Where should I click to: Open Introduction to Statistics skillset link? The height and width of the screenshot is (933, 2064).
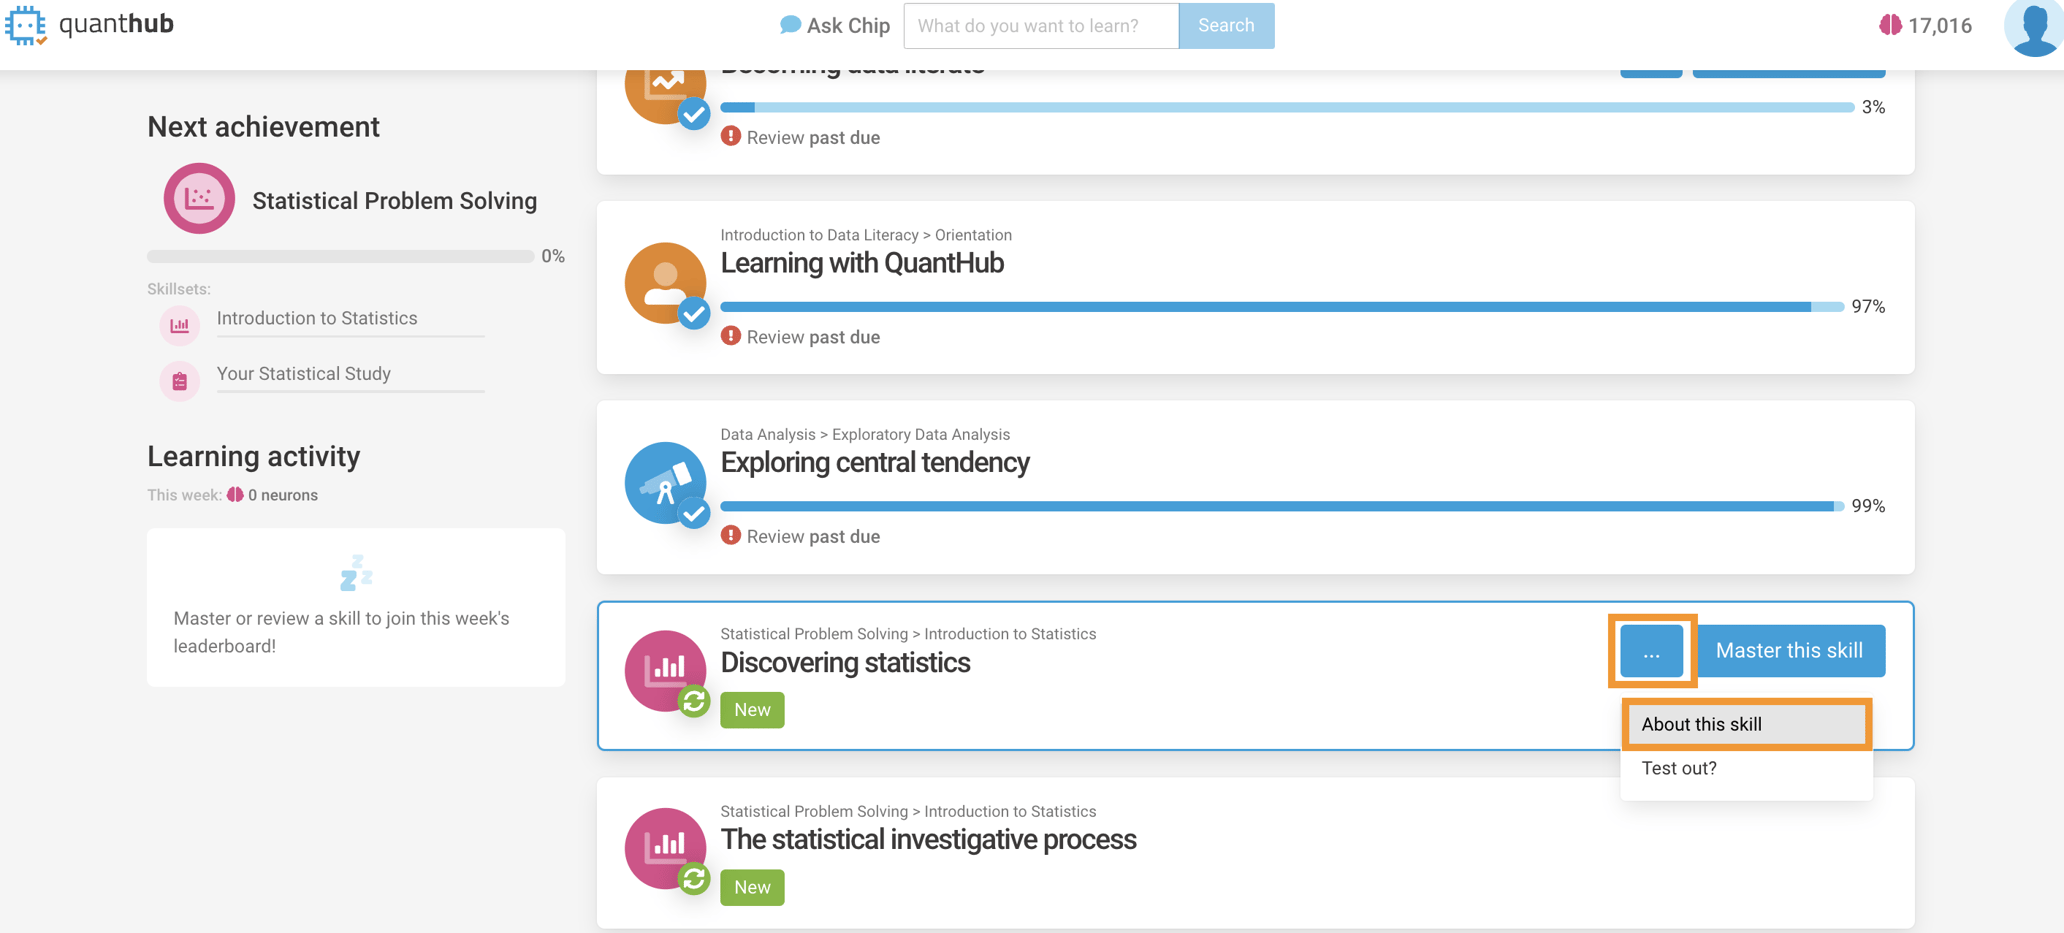click(317, 318)
